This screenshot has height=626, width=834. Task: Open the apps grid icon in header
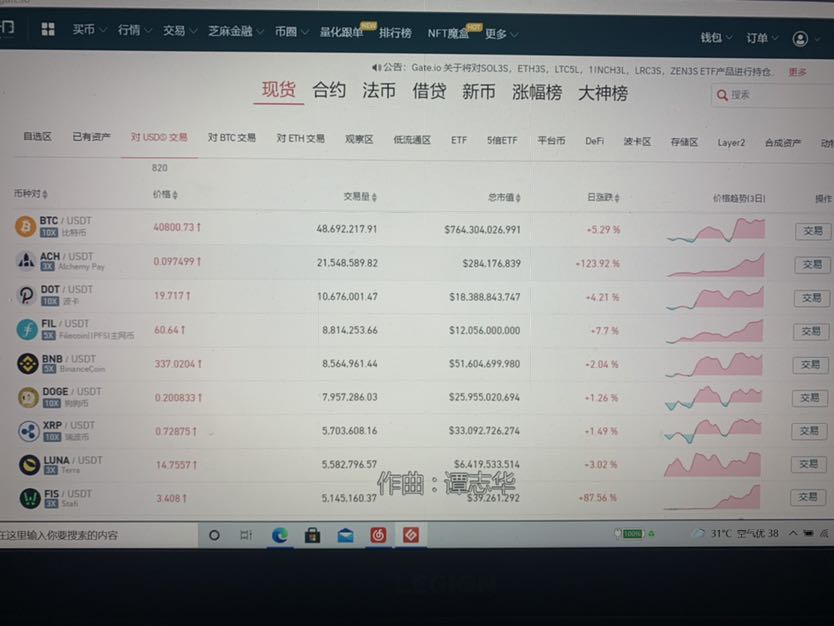point(48,29)
